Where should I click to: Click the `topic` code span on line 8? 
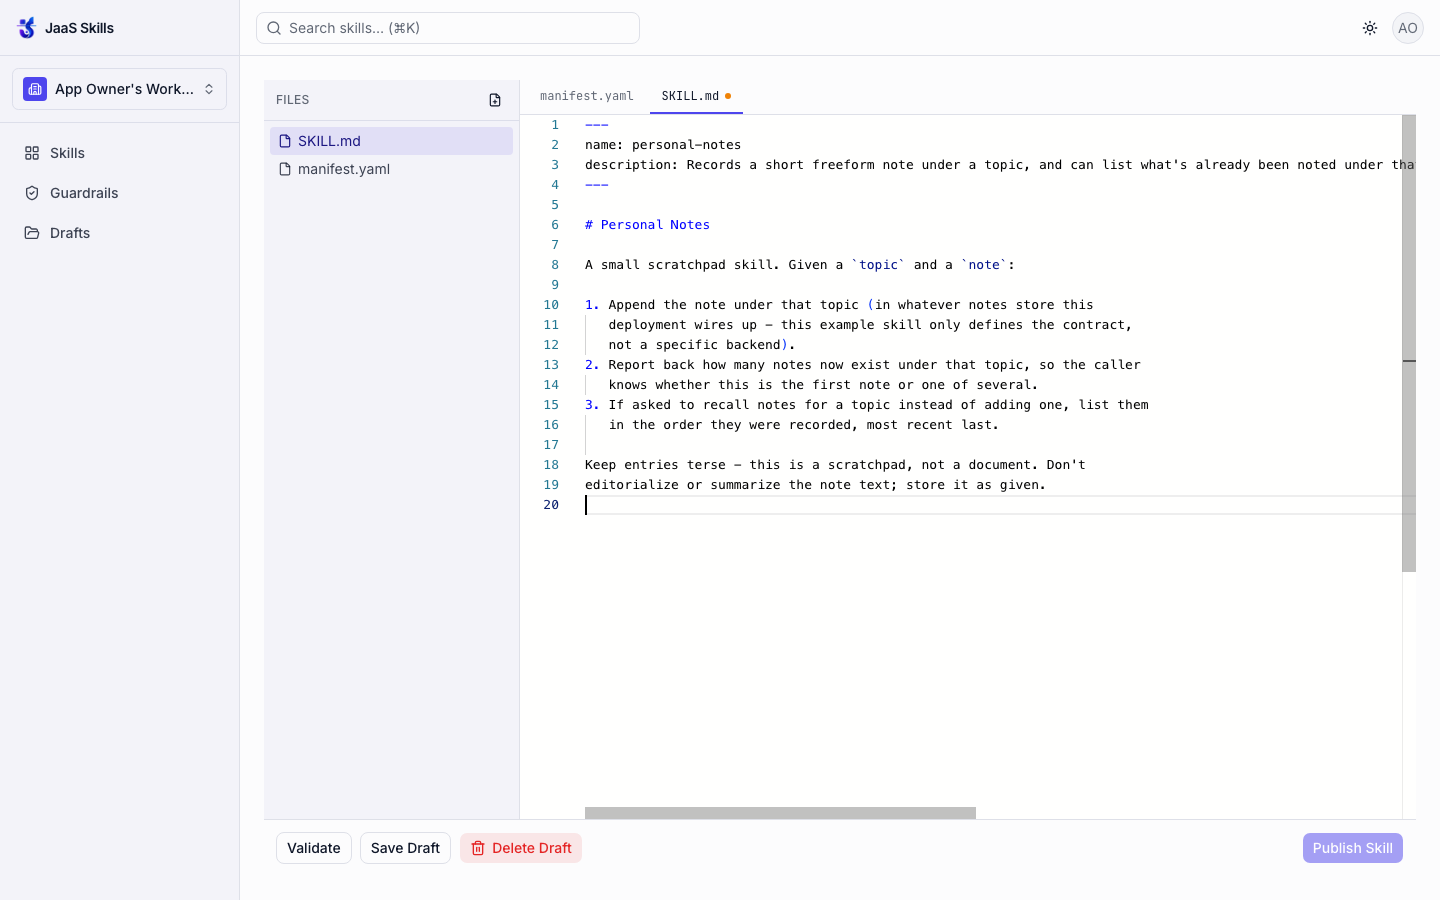click(x=878, y=265)
